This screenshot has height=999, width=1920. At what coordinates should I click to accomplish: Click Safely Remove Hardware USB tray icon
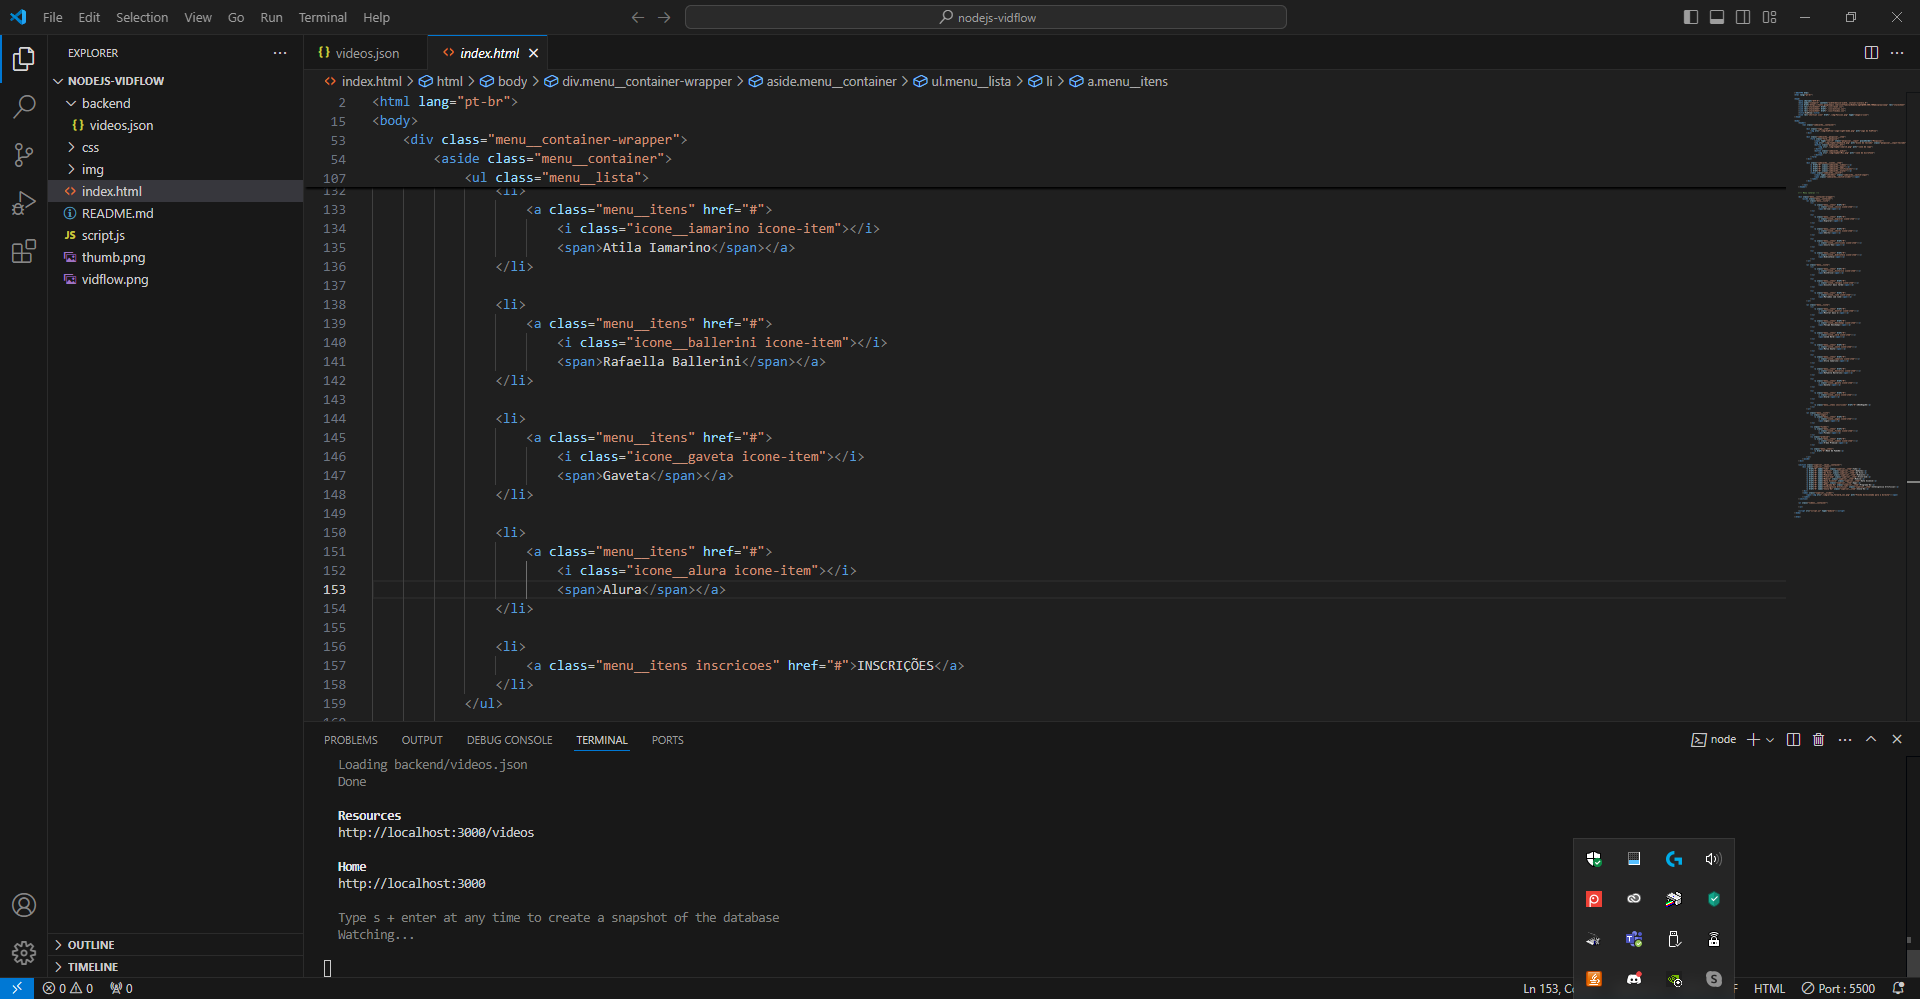(x=1674, y=939)
